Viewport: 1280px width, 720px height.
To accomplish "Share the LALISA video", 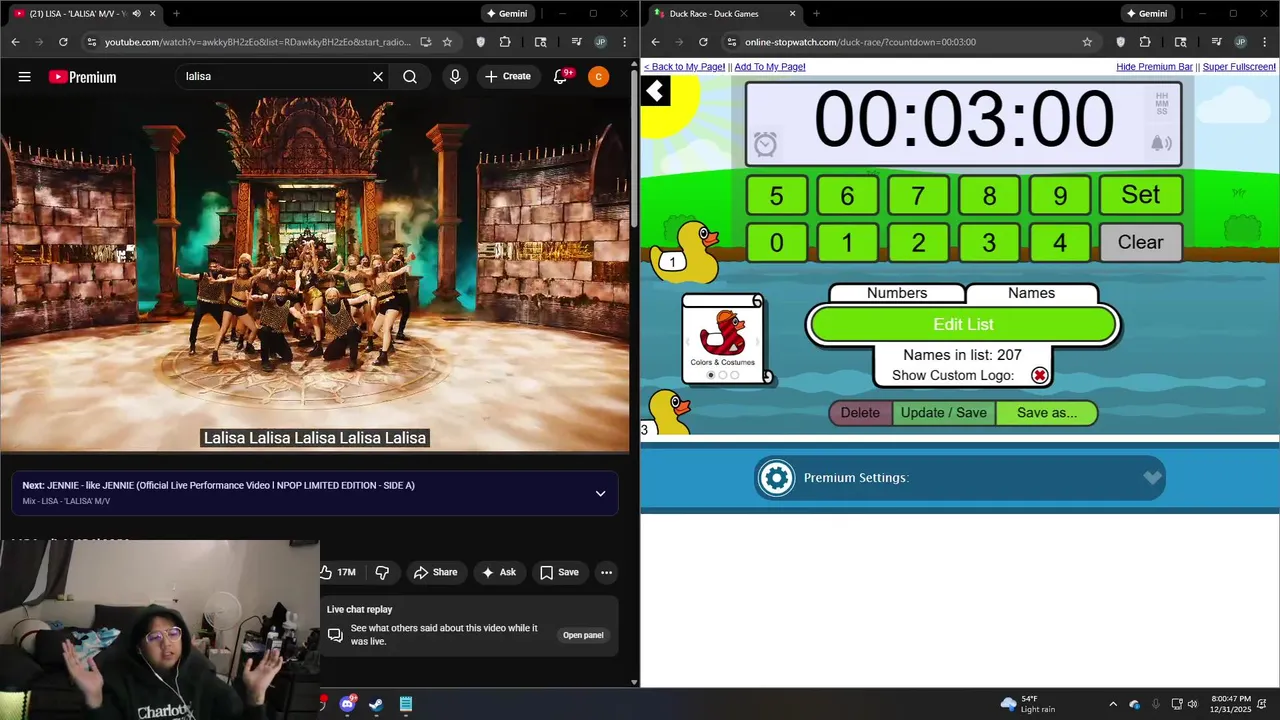I will coord(435,572).
